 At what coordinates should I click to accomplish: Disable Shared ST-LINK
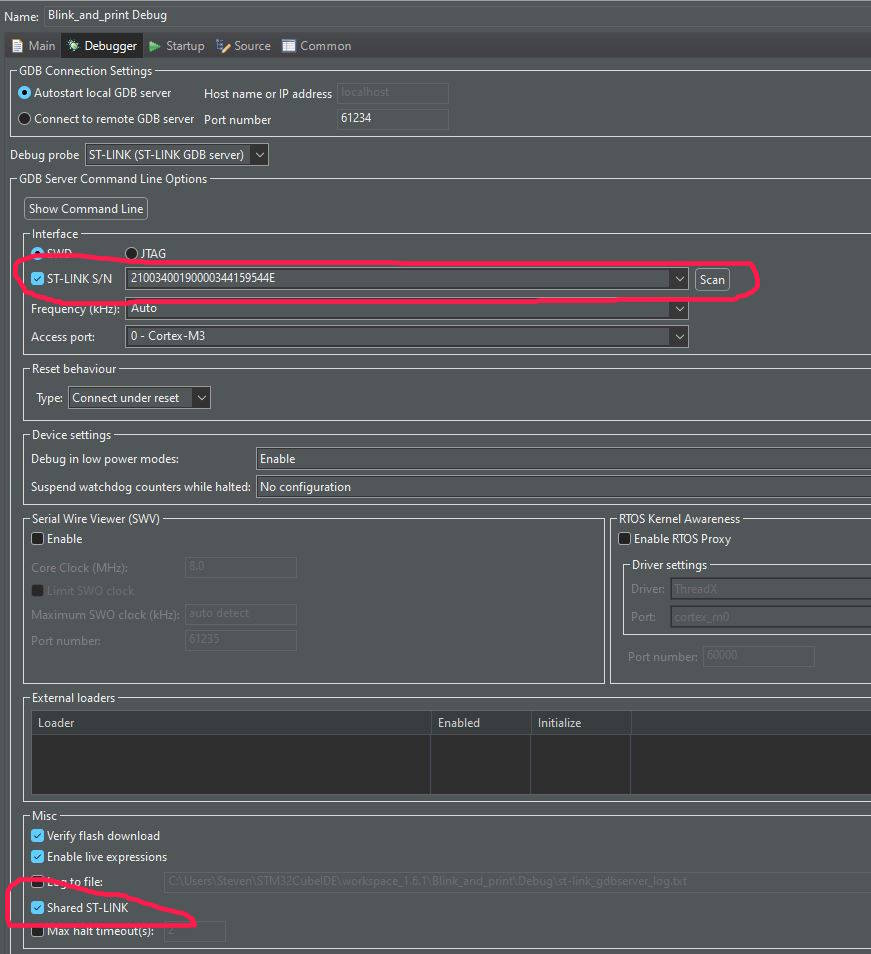pos(37,908)
